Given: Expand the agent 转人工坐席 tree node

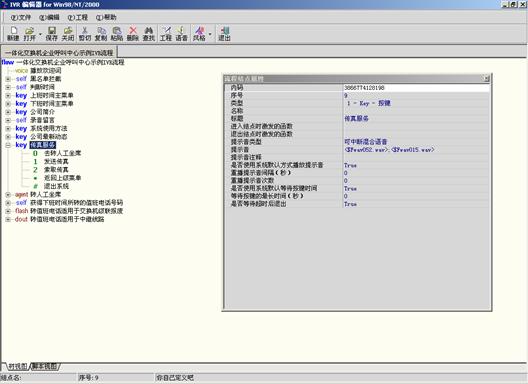Looking at the screenshot, I should click(8, 195).
